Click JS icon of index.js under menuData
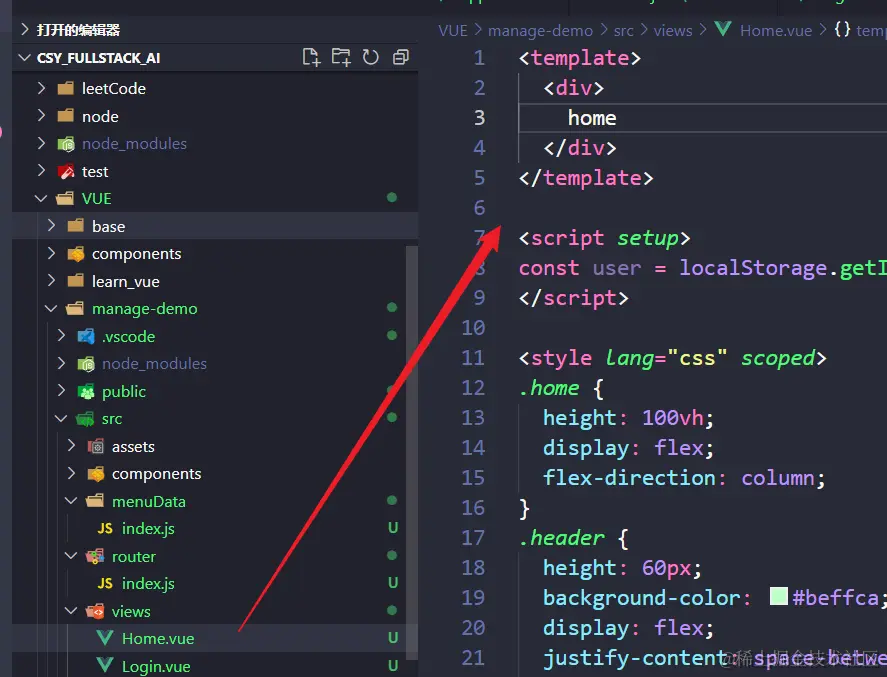 [x=105, y=528]
